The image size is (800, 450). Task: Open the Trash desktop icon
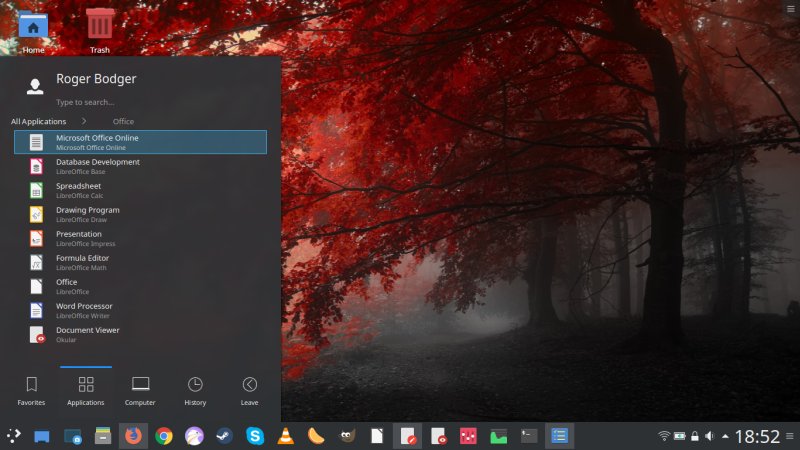(x=100, y=28)
